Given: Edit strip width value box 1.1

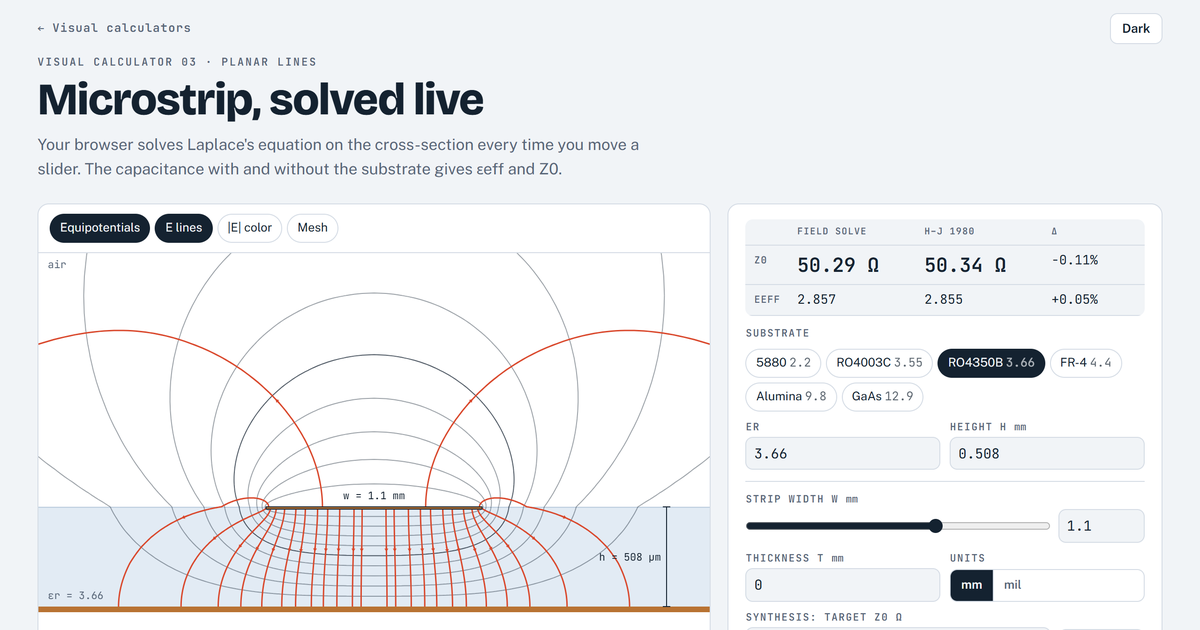Looking at the screenshot, I should click(1101, 526).
